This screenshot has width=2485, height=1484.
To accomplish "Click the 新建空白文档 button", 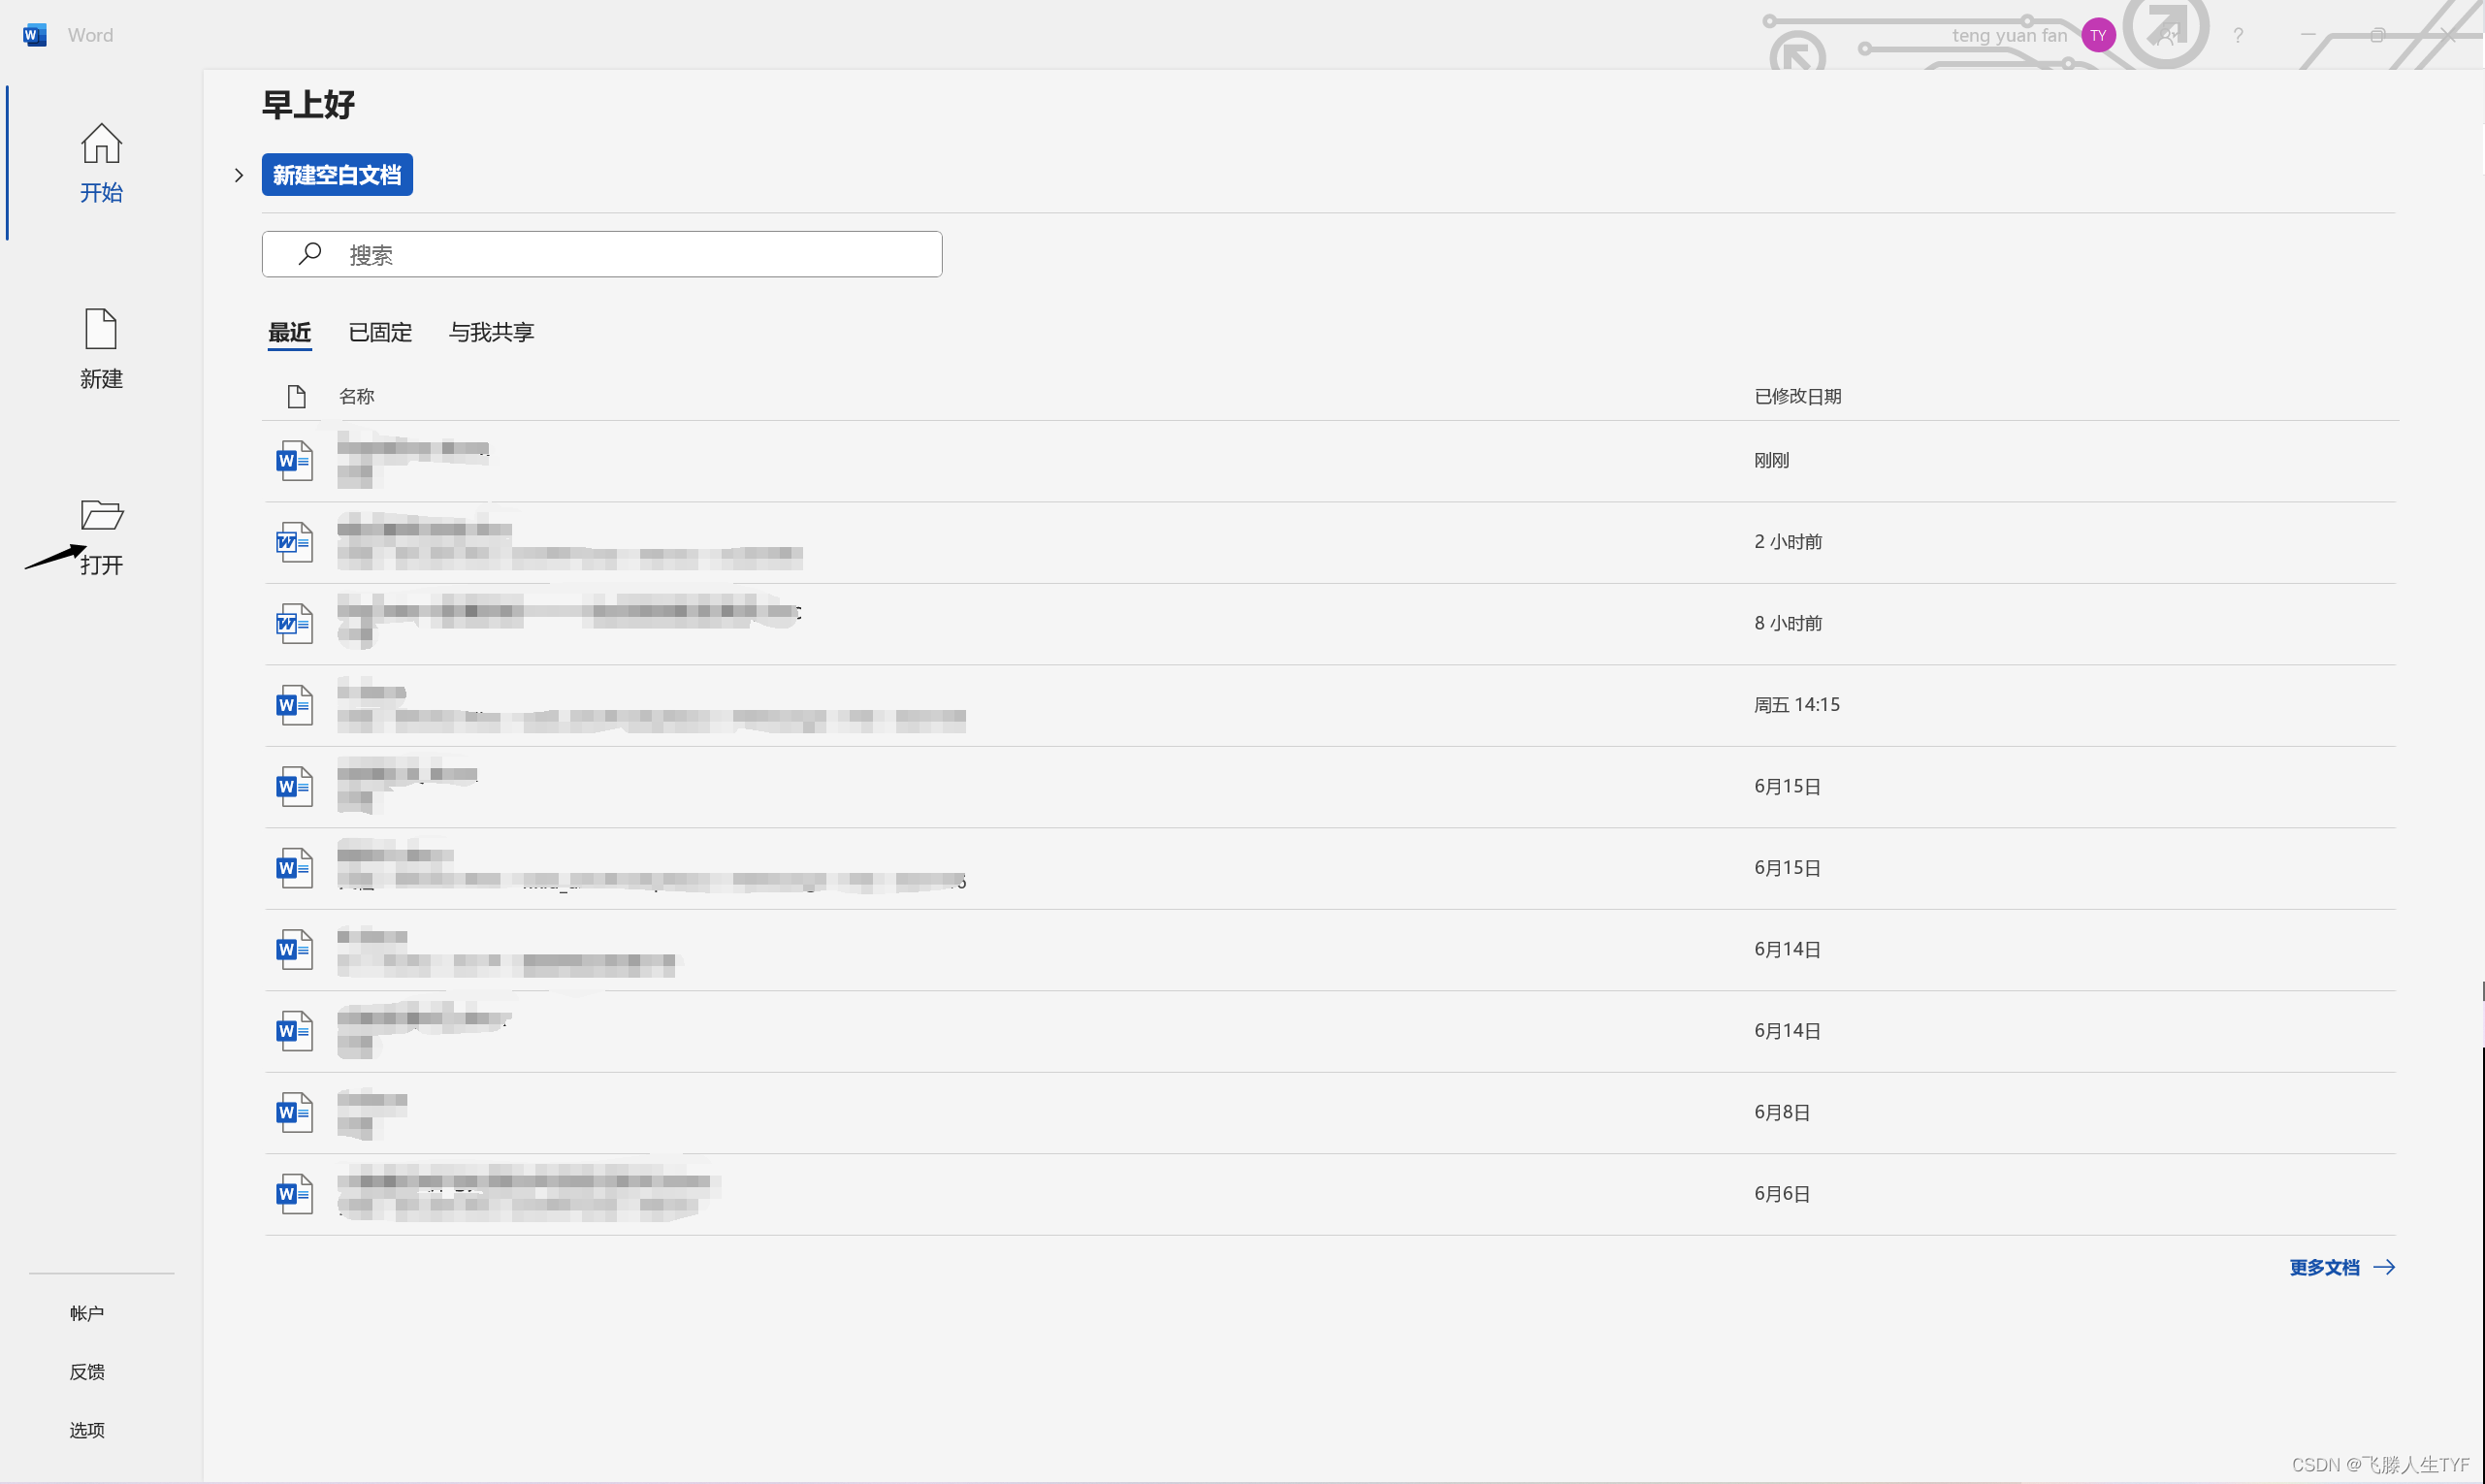I will click(x=337, y=175).
